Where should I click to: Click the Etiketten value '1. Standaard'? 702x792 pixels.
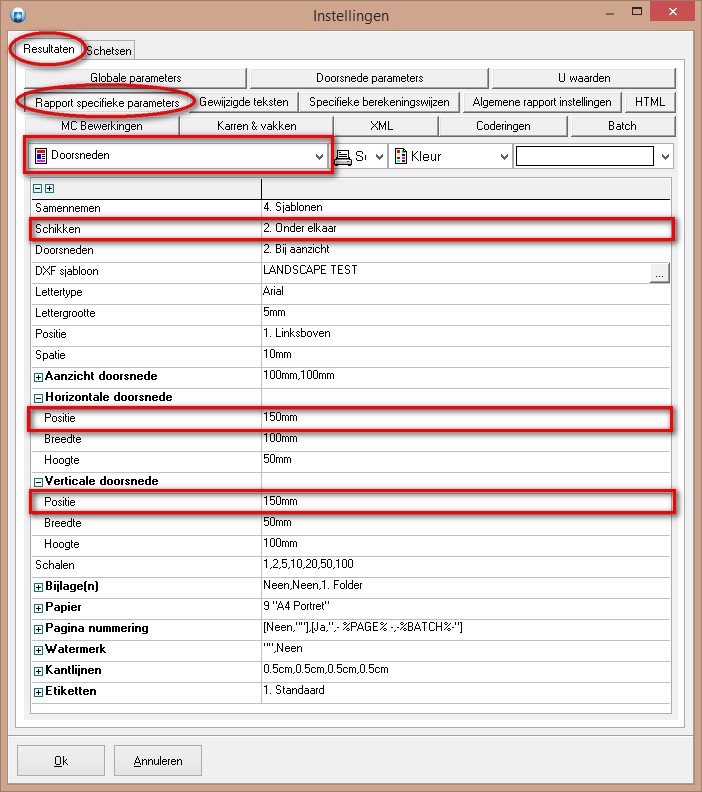pos(294,690)
